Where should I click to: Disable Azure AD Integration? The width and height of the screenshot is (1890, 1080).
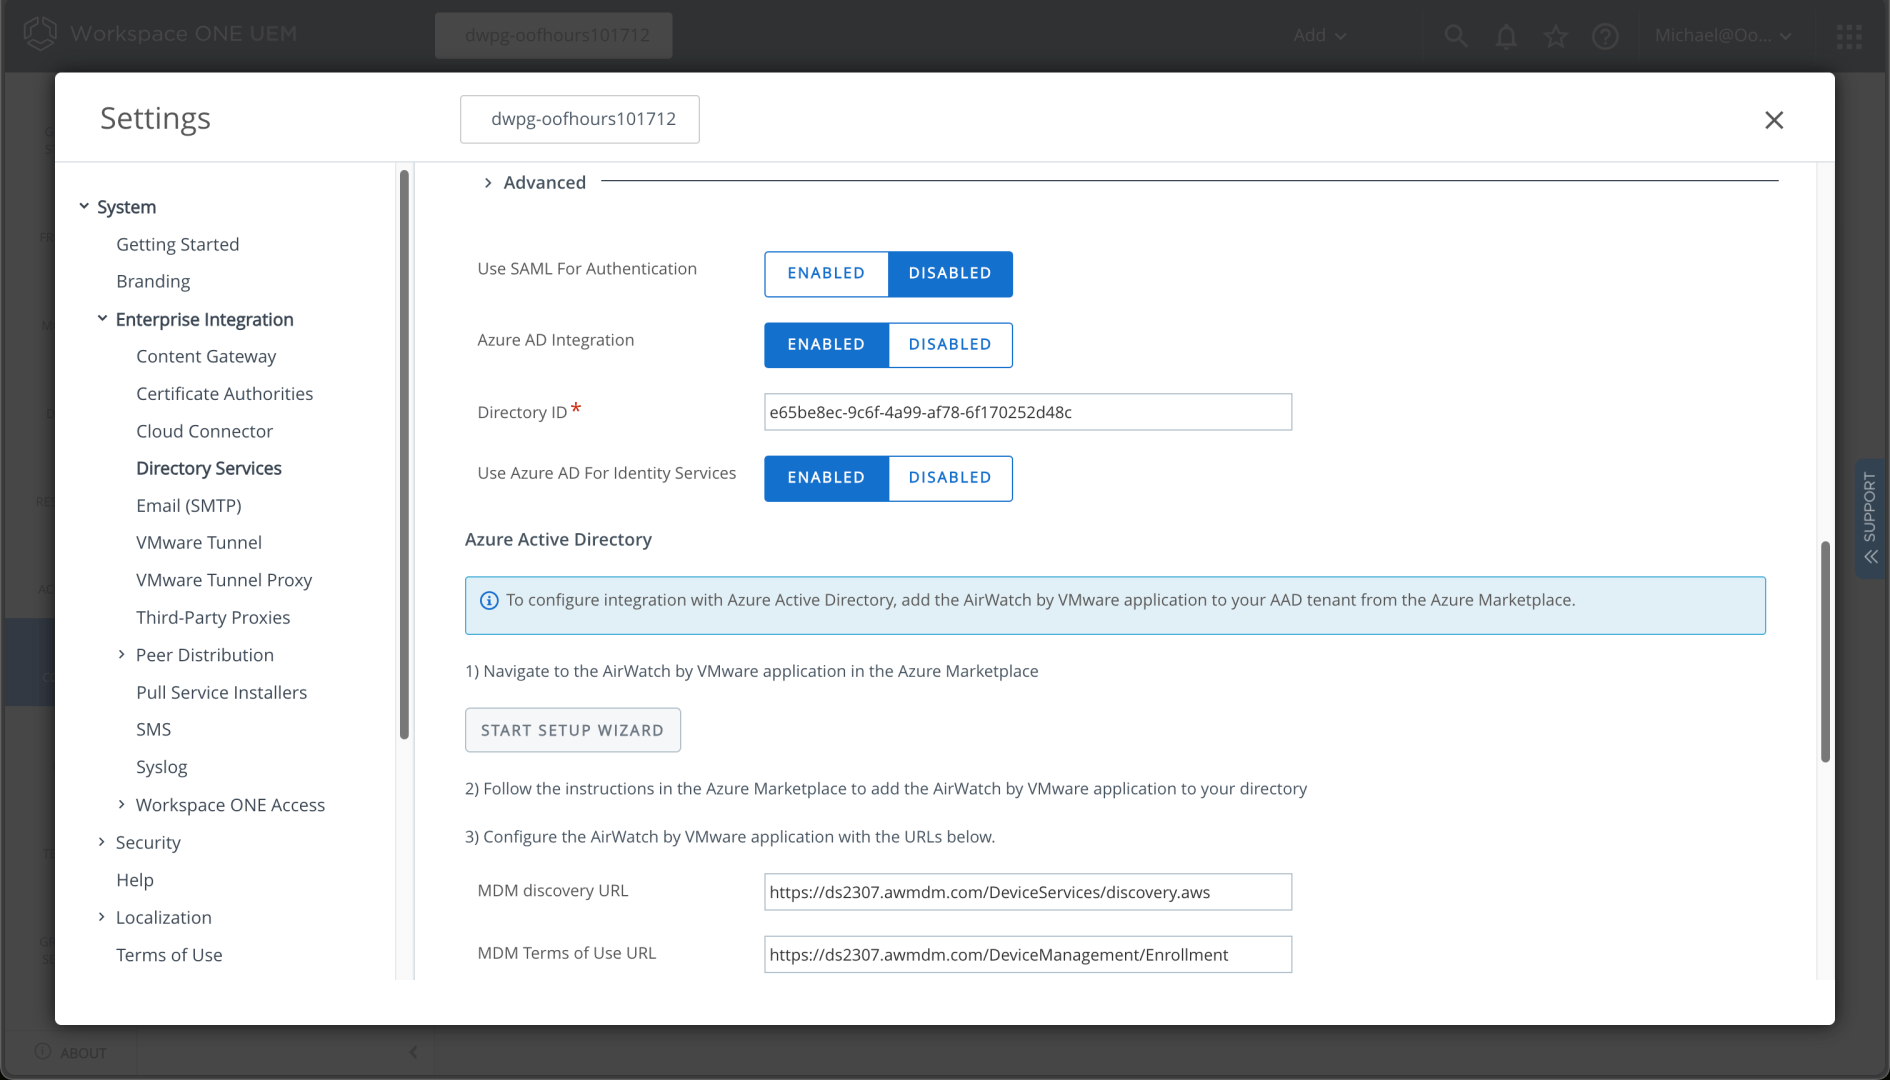(950, 345)
